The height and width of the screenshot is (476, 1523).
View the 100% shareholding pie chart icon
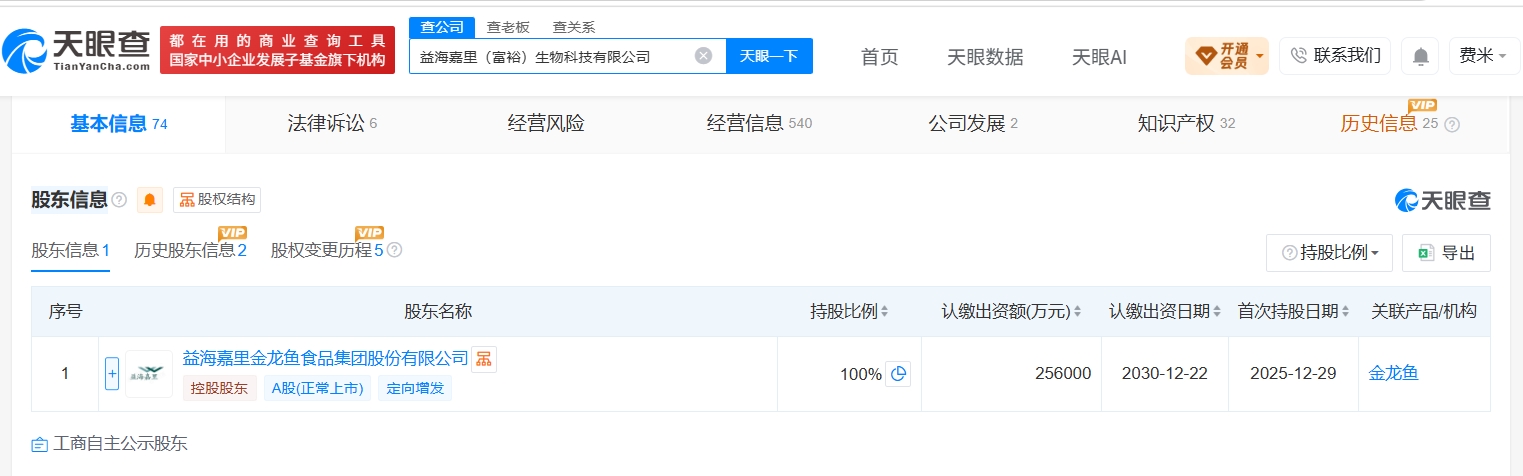[898, 374]
